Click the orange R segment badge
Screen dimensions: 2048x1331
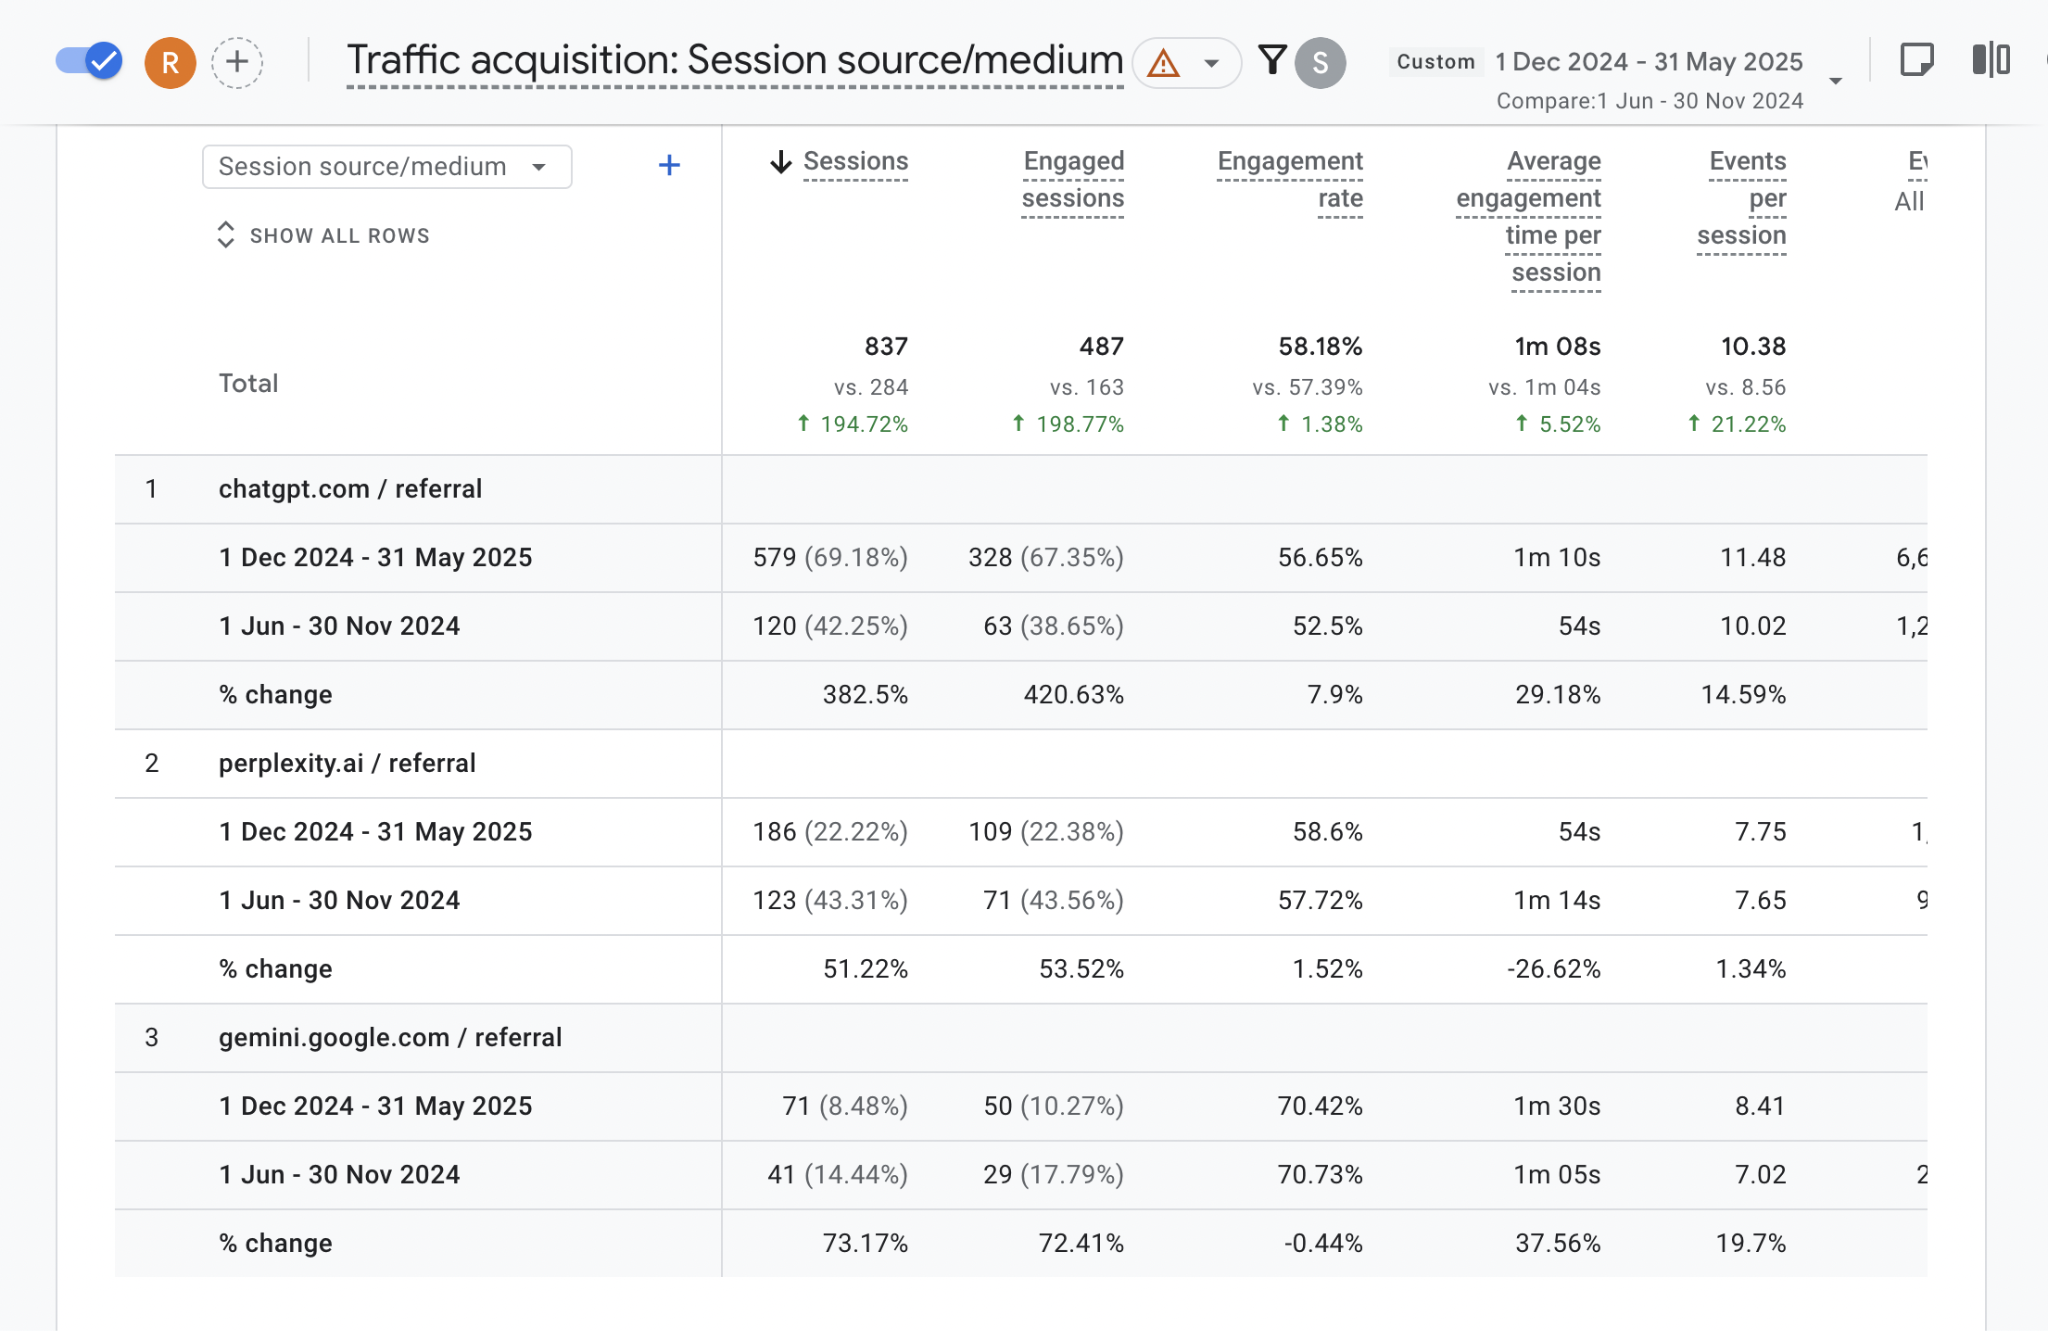[170, 63]
